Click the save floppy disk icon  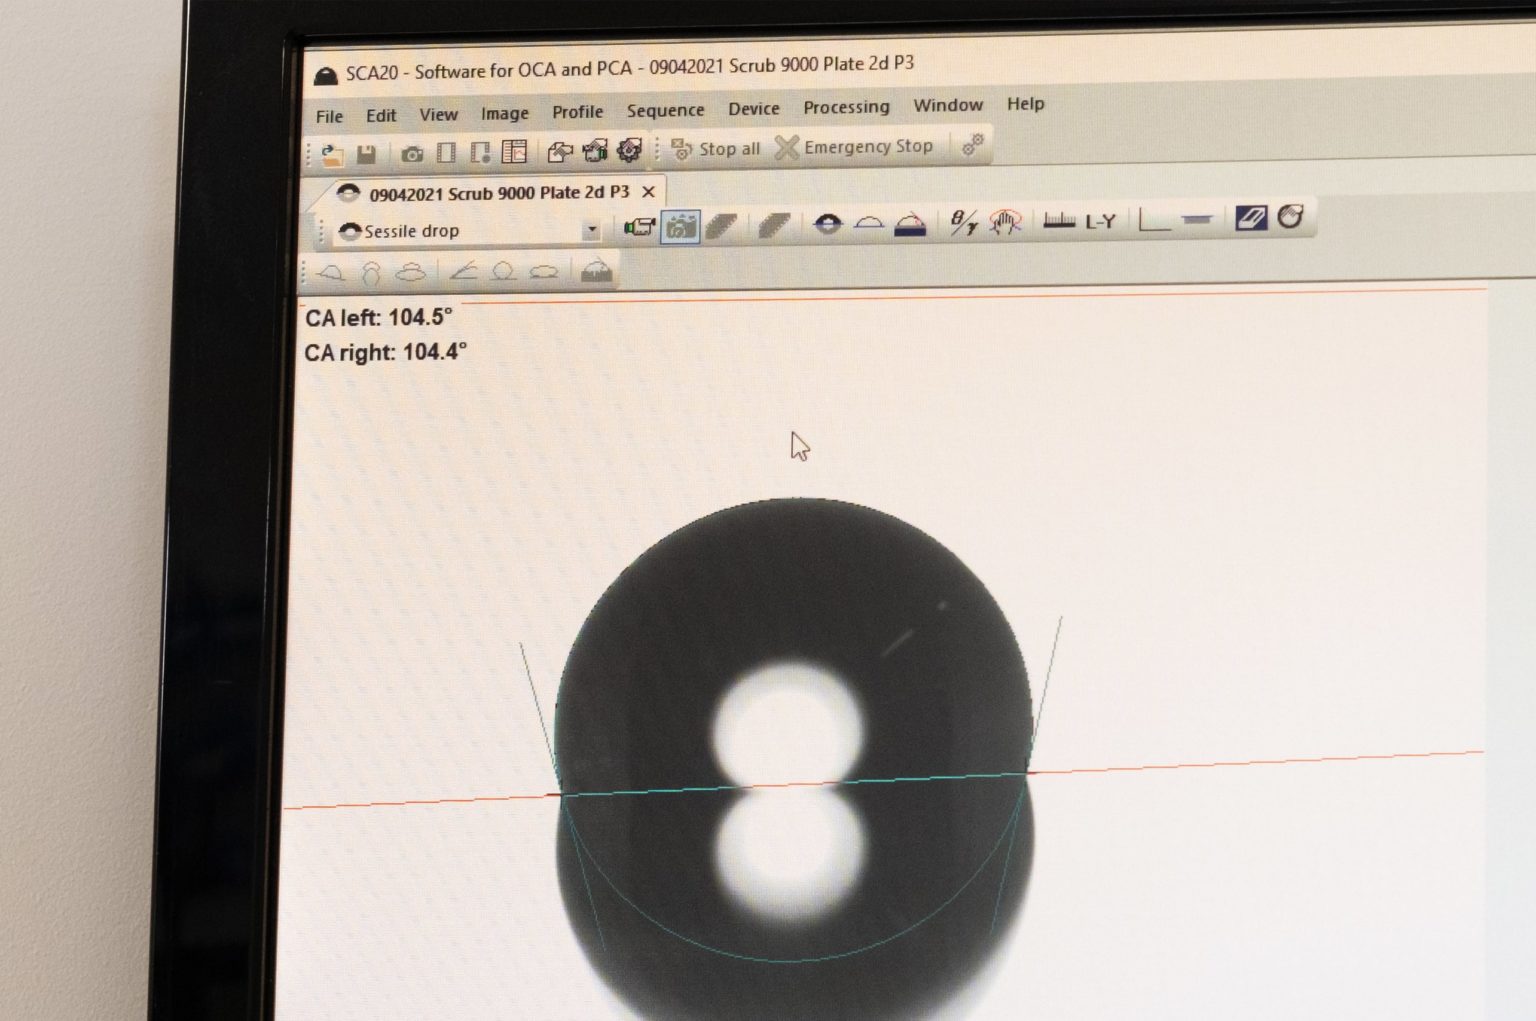click(366, 154)
